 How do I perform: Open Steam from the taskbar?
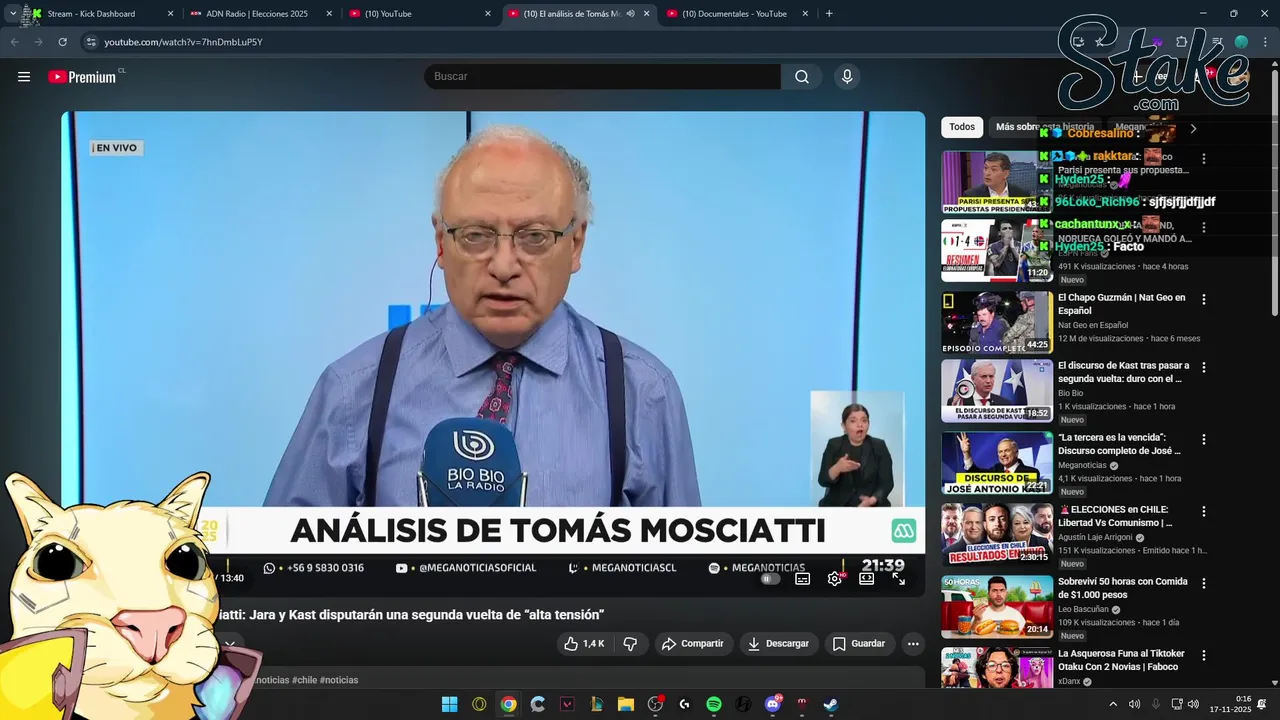[x=831, y=704]
